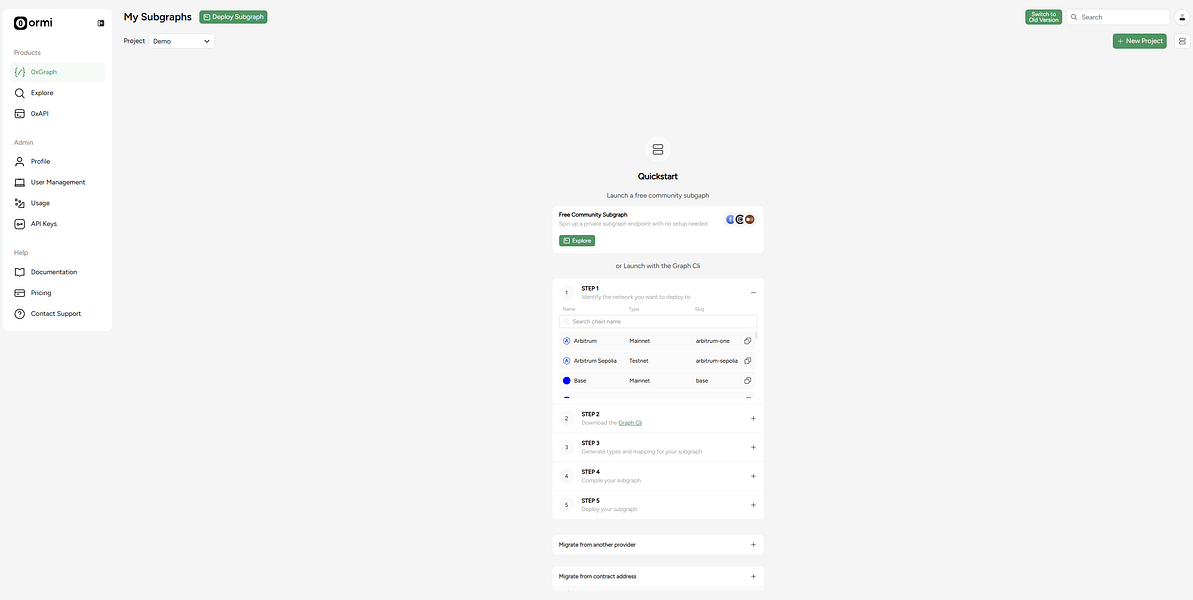Click the Ormi logo
Screen dimensions: 1193x600
(33, 23)
